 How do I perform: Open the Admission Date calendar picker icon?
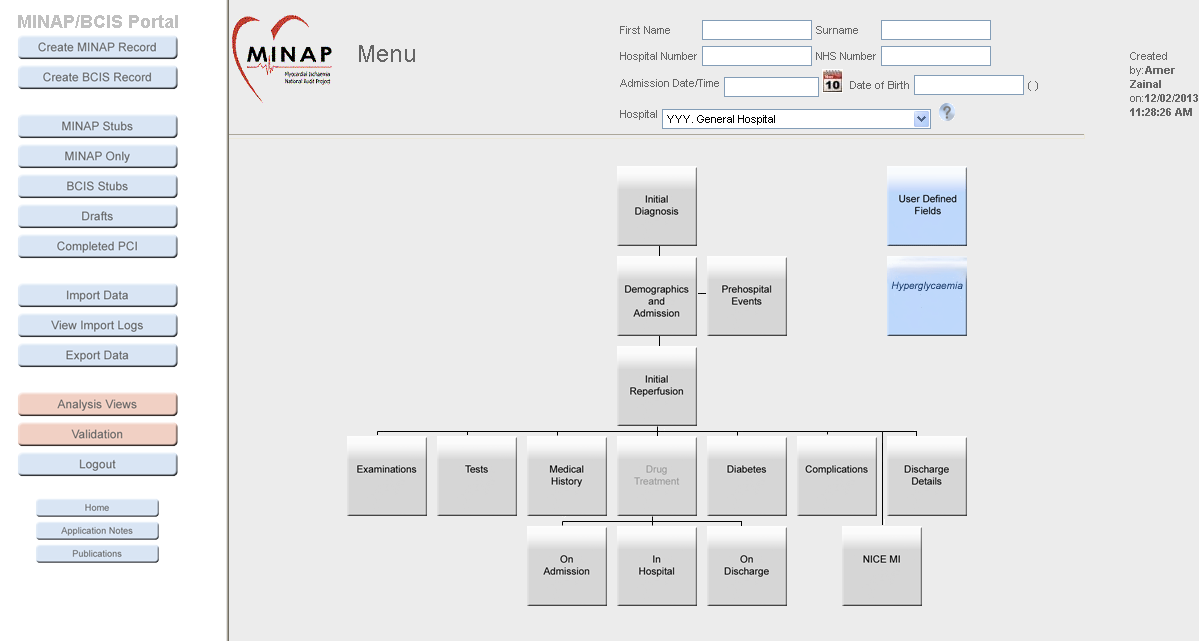click(x=832, y=83)
